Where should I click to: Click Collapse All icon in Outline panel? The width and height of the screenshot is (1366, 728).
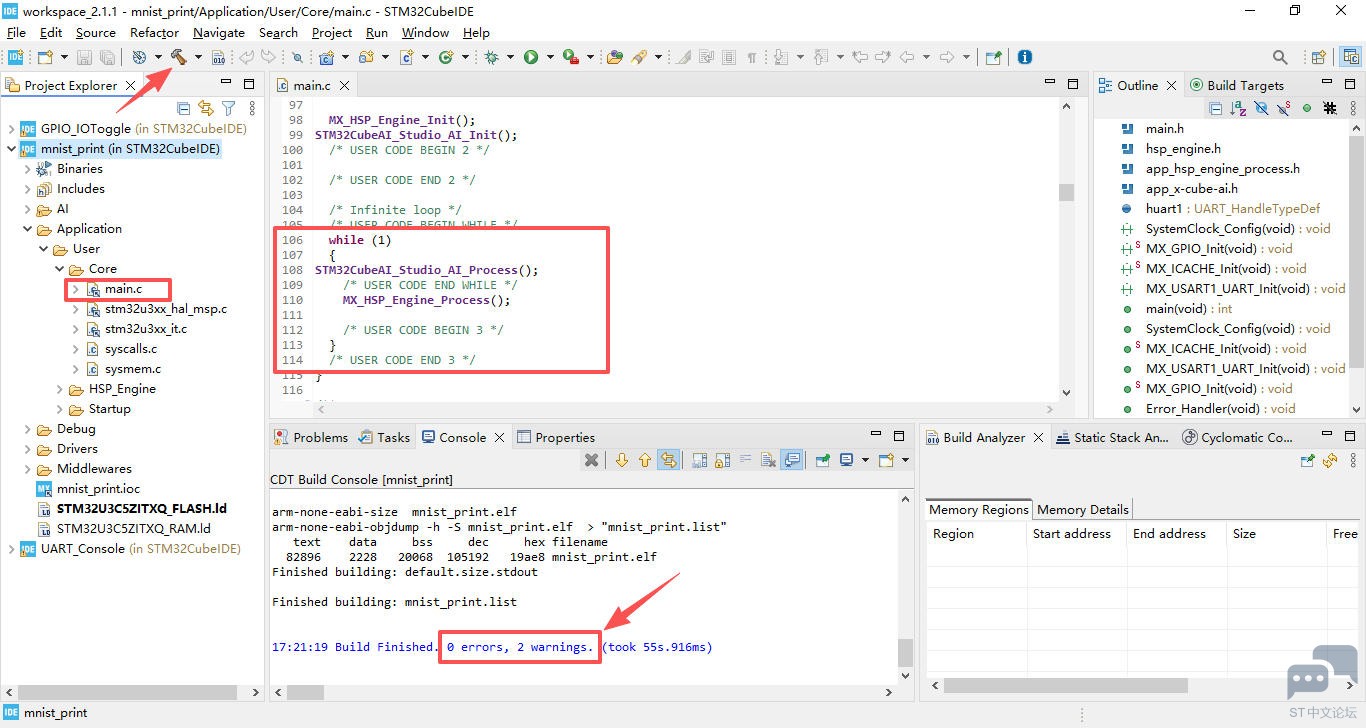(1216, 108)
